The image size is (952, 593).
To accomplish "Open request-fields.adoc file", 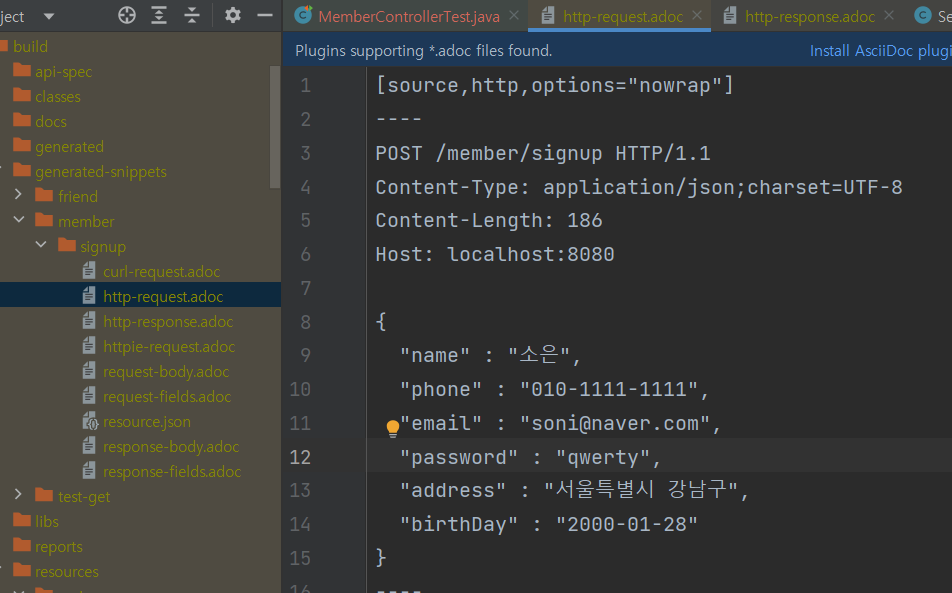I will (167, 397).
